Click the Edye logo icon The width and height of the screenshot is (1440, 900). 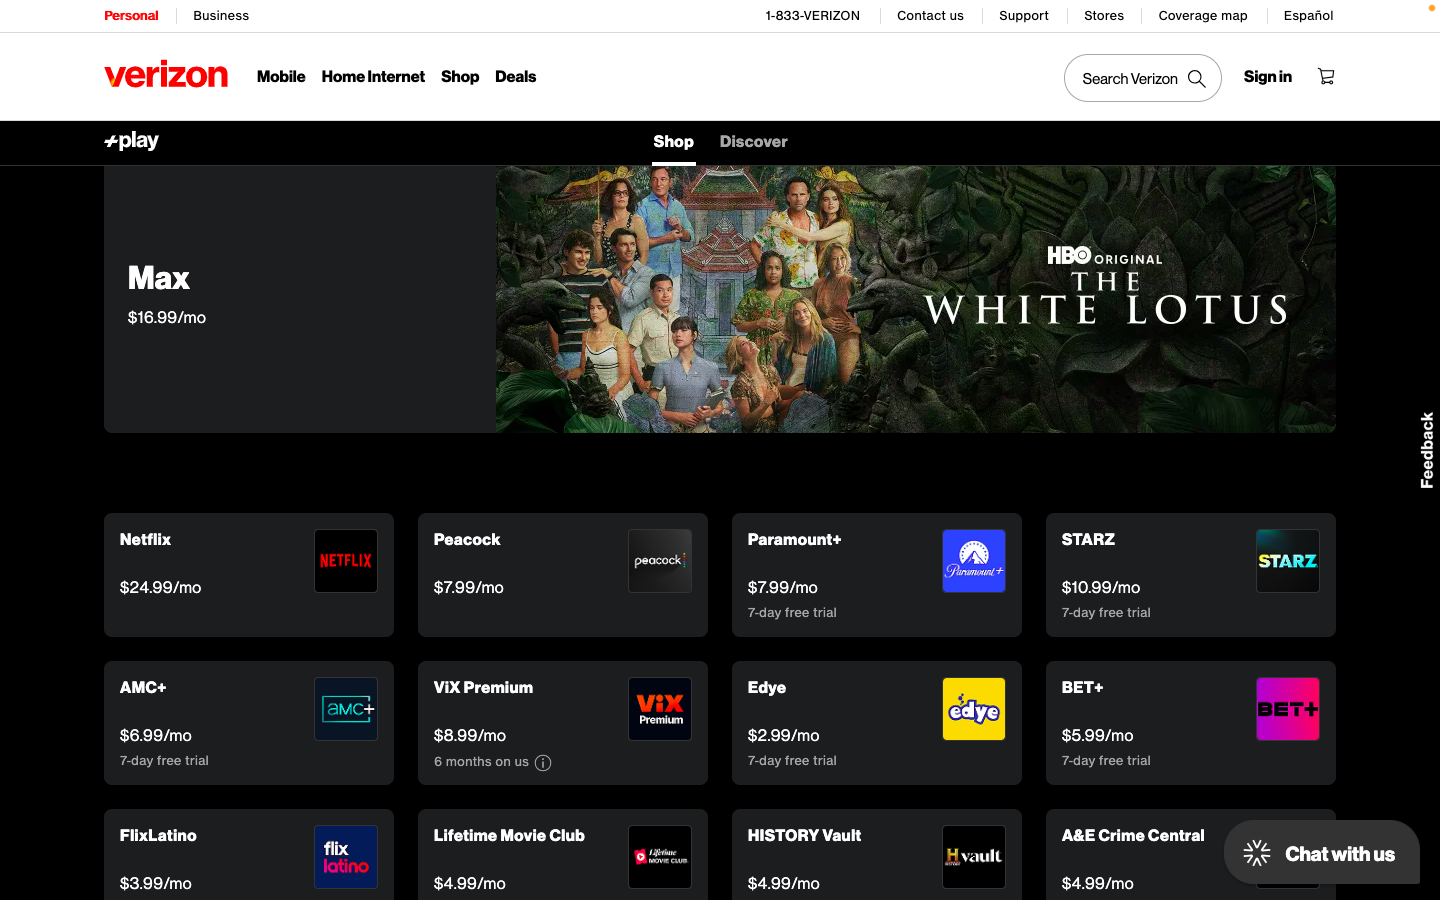[974, 709]
